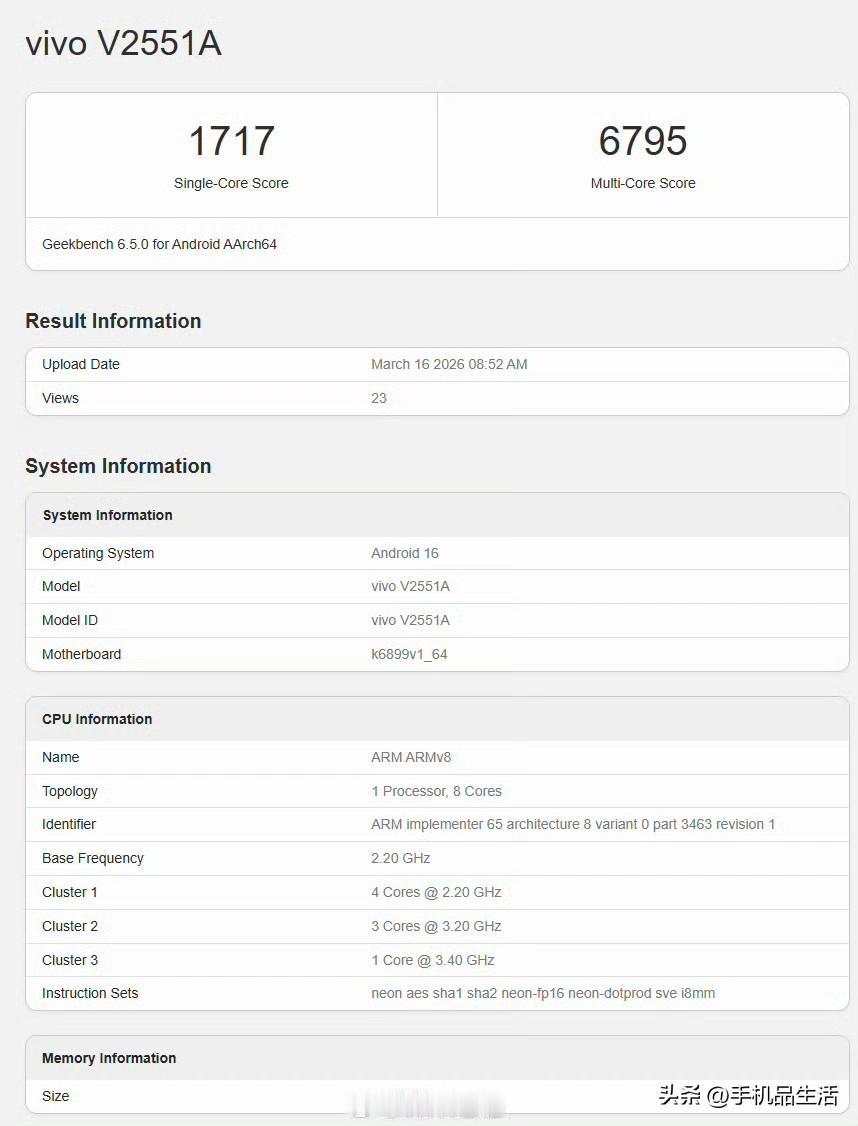Screen dimensions: 858x1126
Task: Select 4 Cores @ 2.20 GHz value
Action: pos(437,892)
